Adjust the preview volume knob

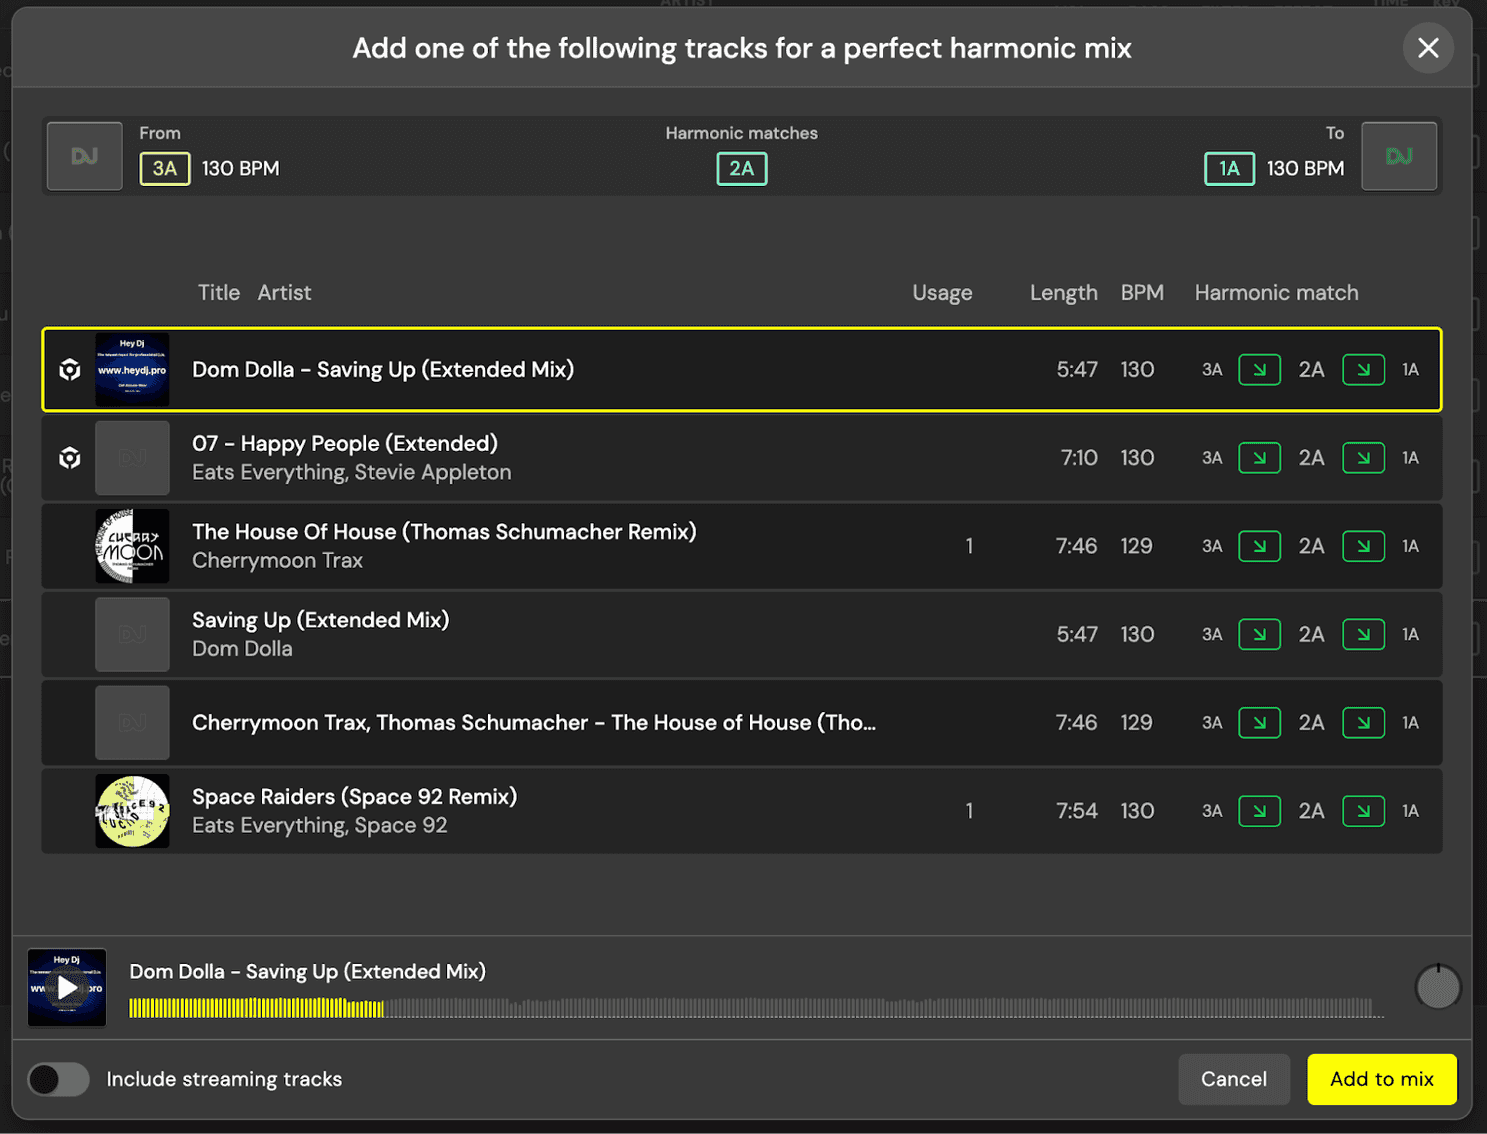(x=1437, y=988)
